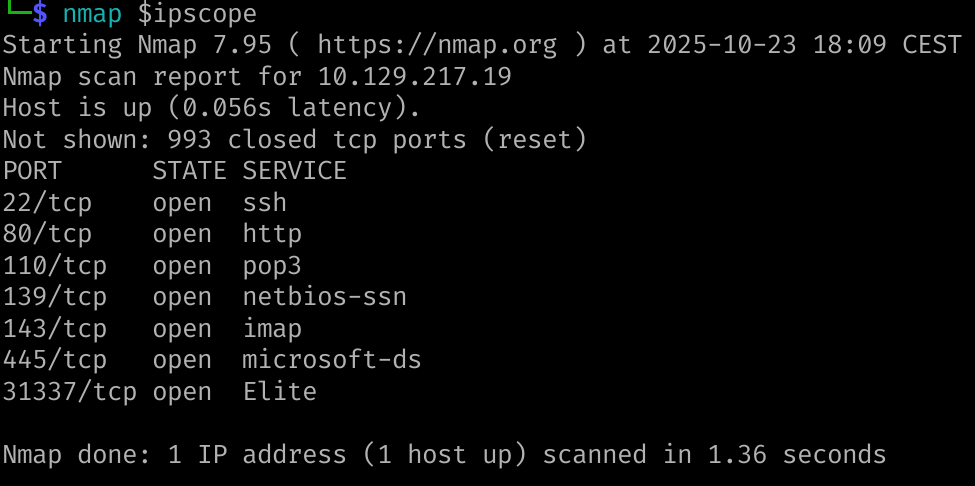The image size is (975, 486).
Task: Click the 22/tcp port entry
Action: [47, 202]
